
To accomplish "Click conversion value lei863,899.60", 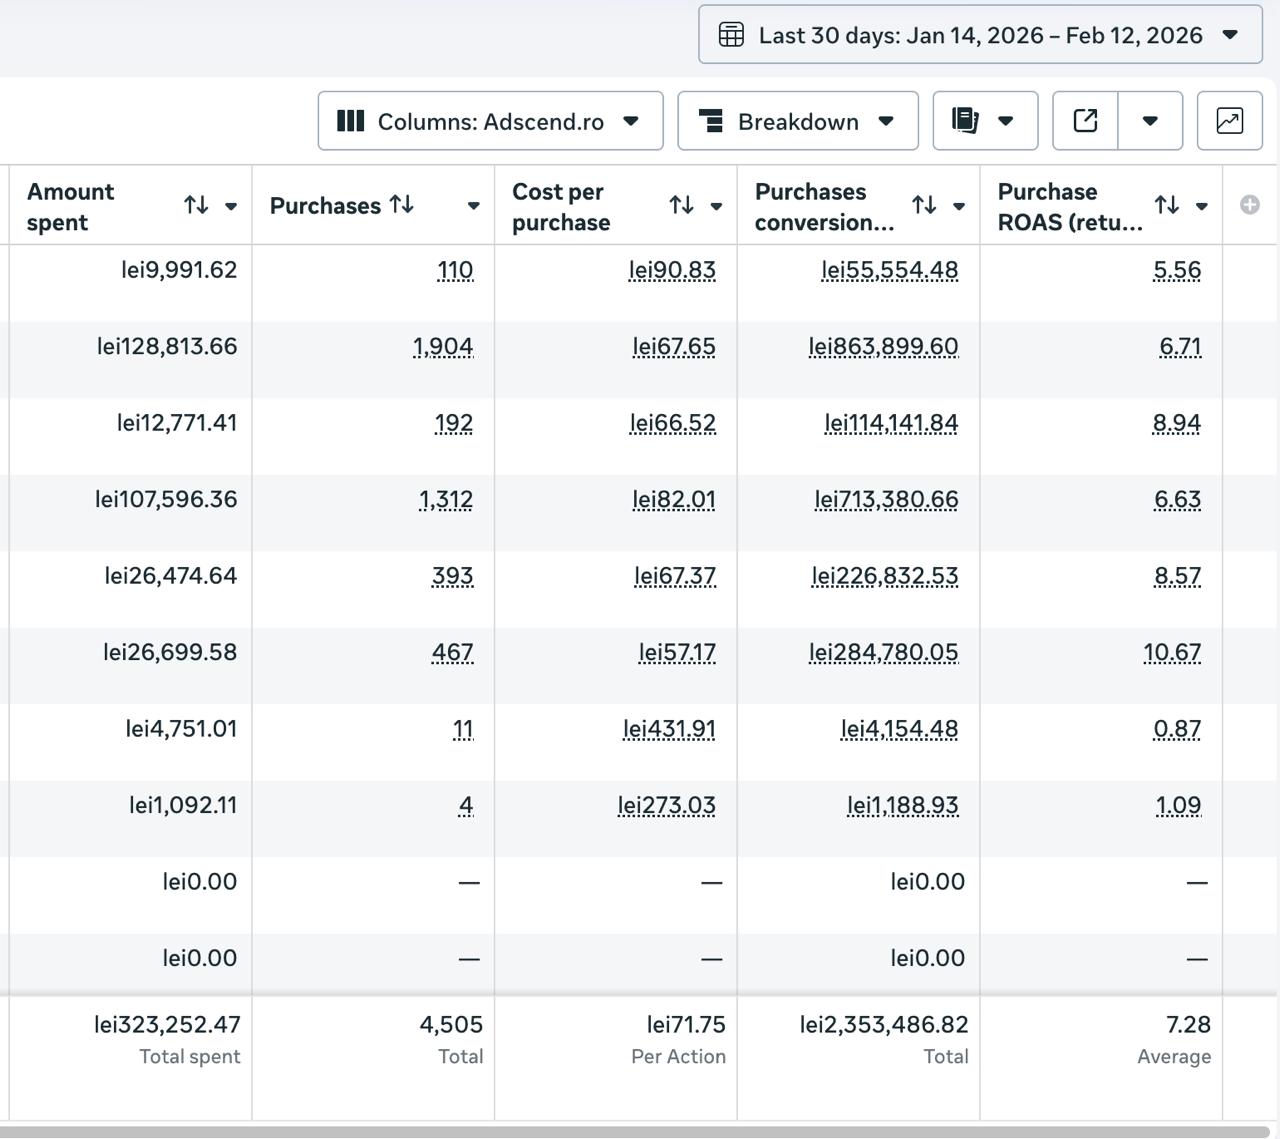I will [883, 347].
